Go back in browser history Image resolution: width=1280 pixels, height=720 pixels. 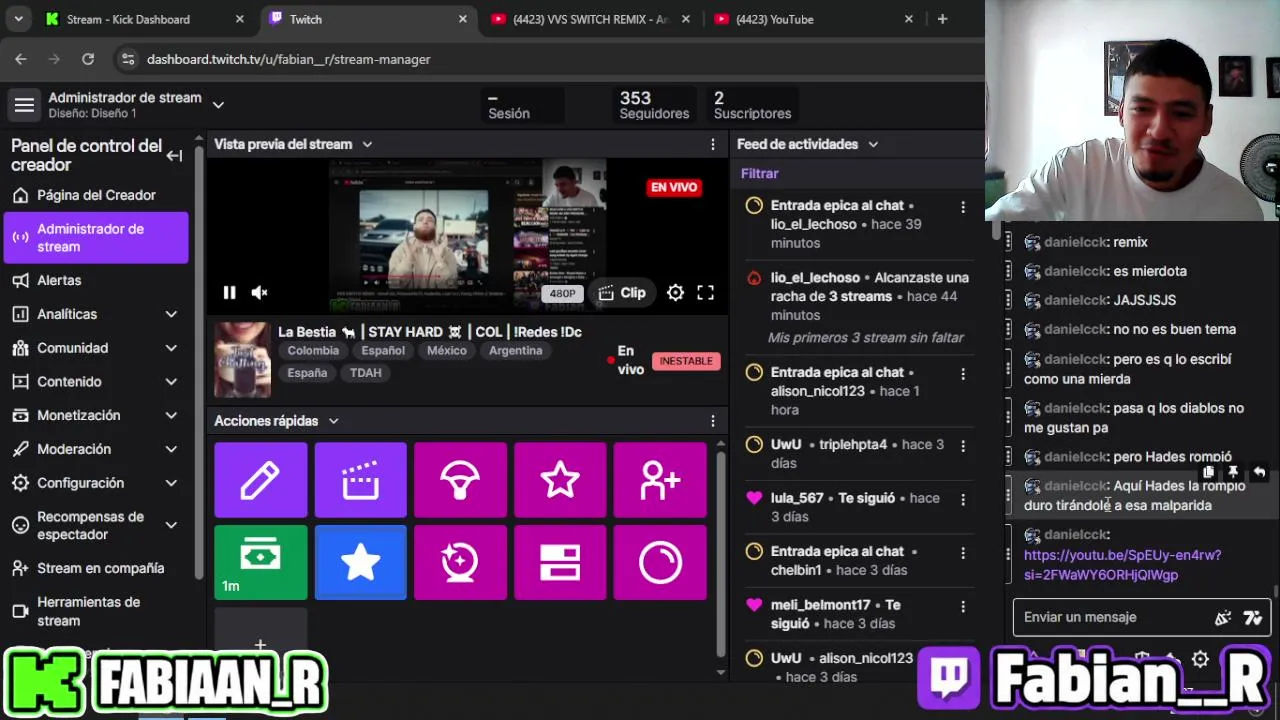tap(21, 60)
